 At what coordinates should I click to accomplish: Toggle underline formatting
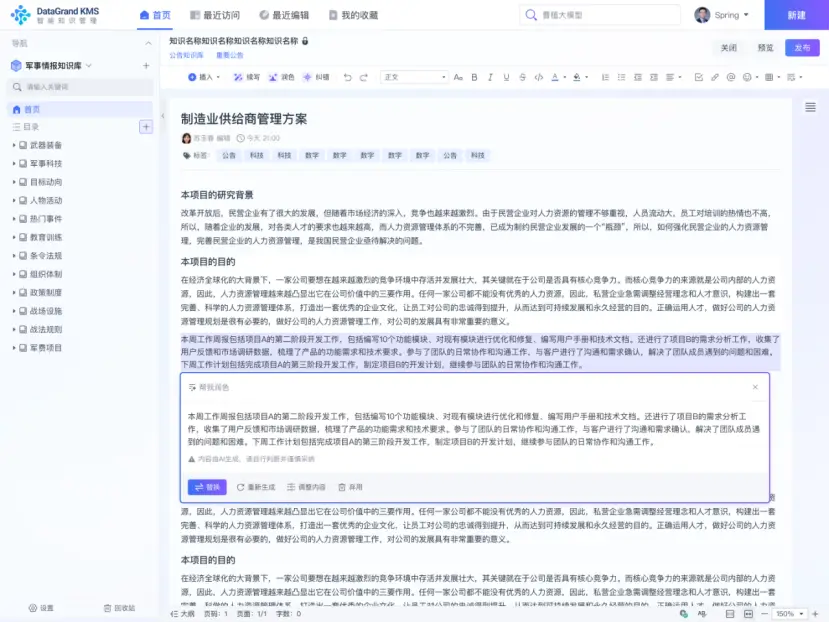(503, 77)
